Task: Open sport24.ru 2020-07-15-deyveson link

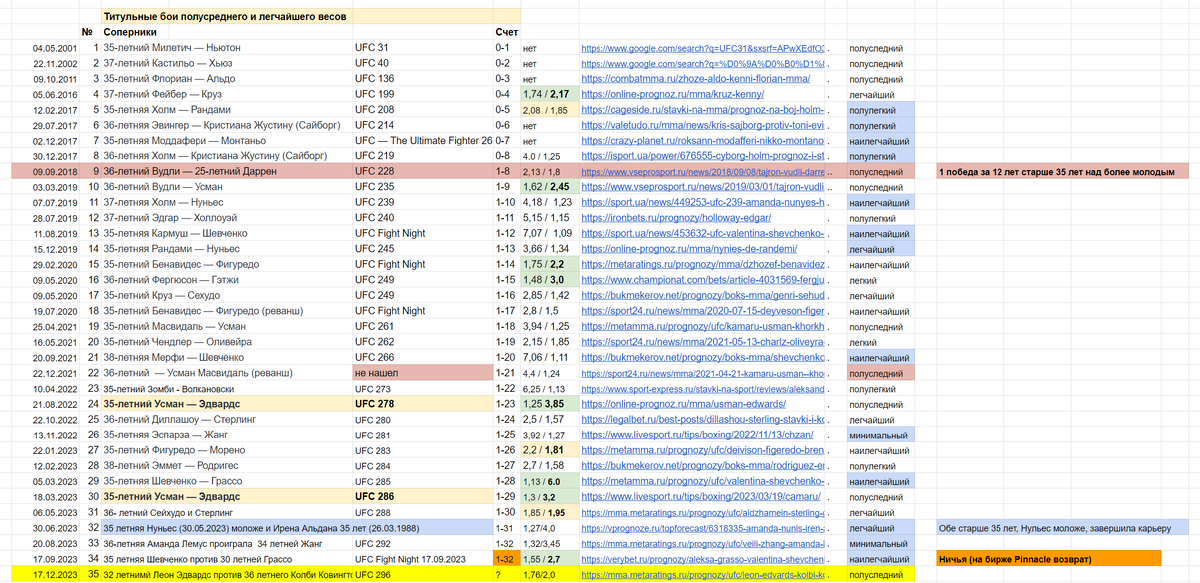Action: [702, 311]
